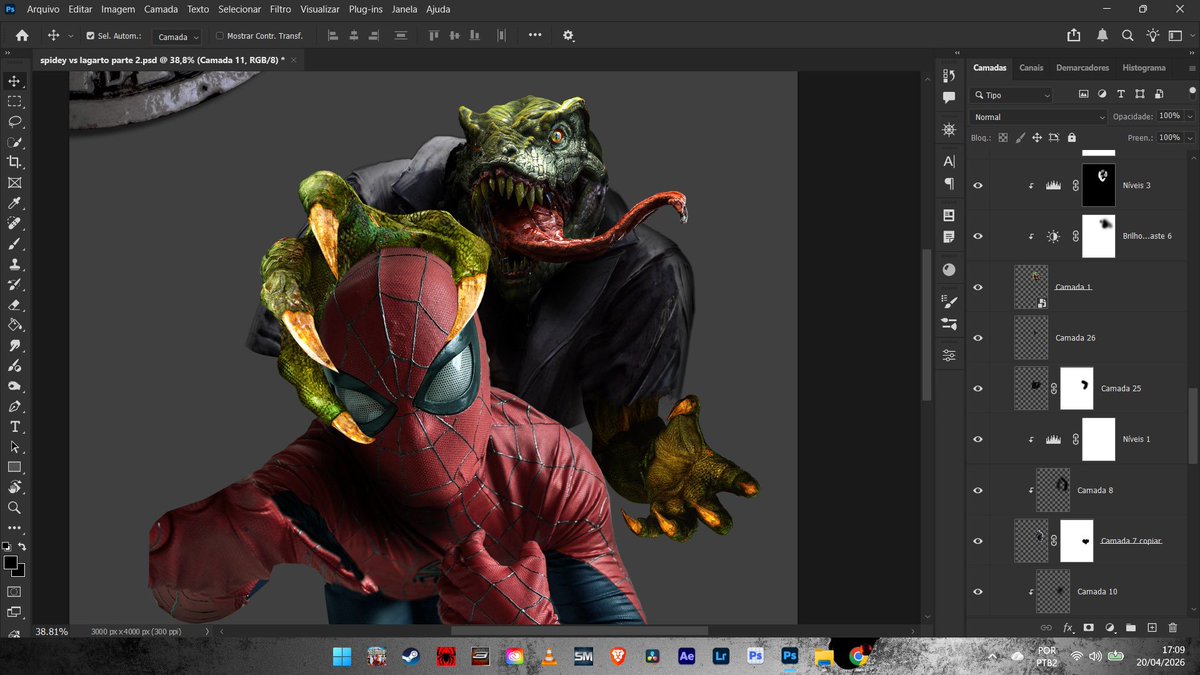Select the Camada 26 layer thumbnail
1200x675 pixels.
(x=1031, y=338)
